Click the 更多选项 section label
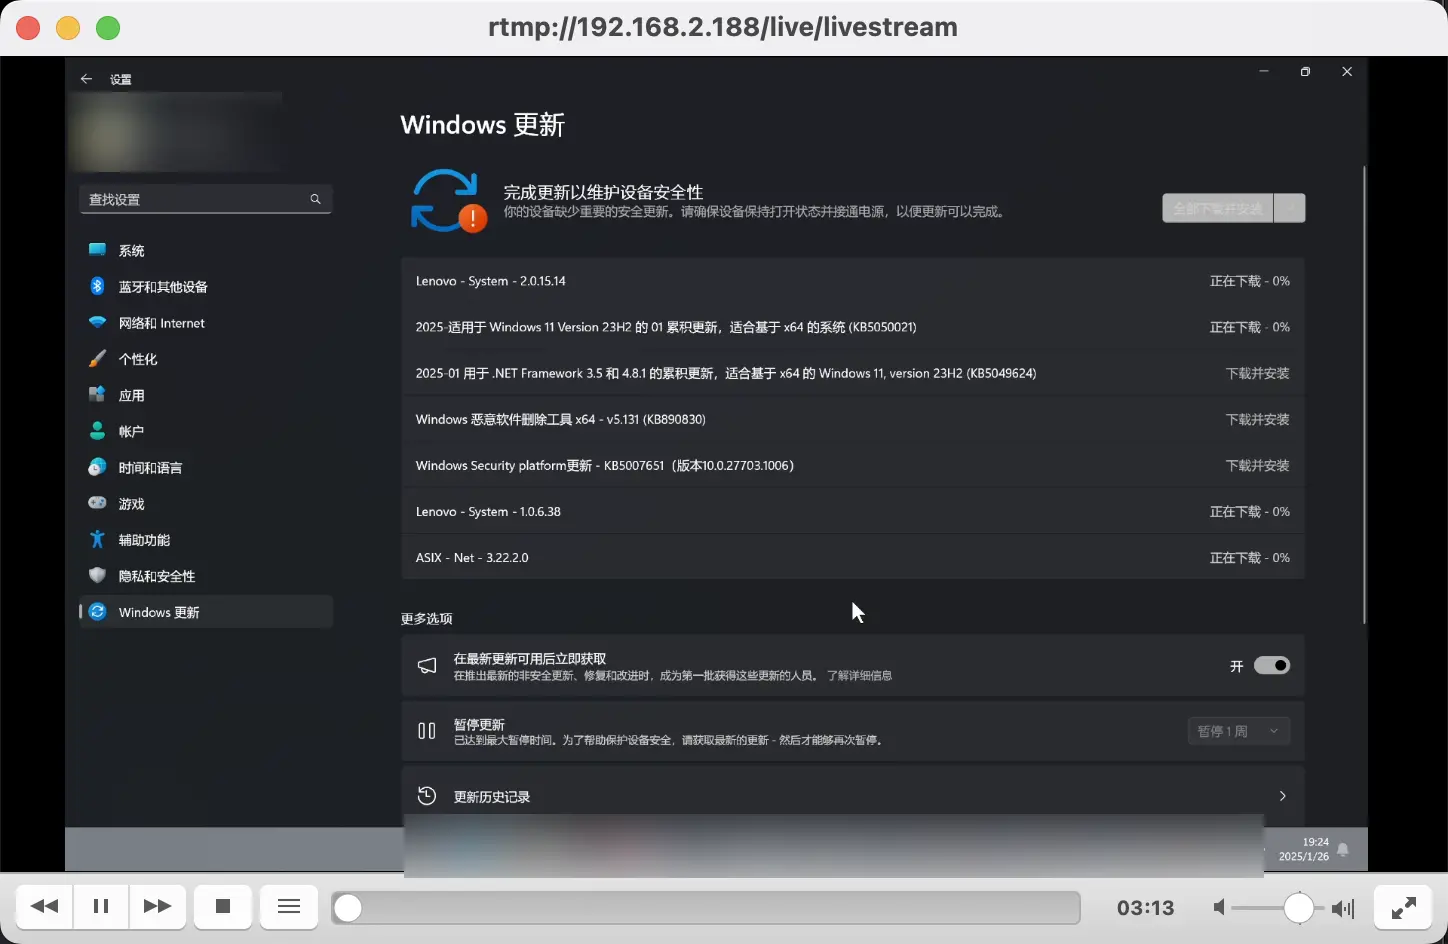The width and height of the screenshot is (1448, 944). point(427,619)
